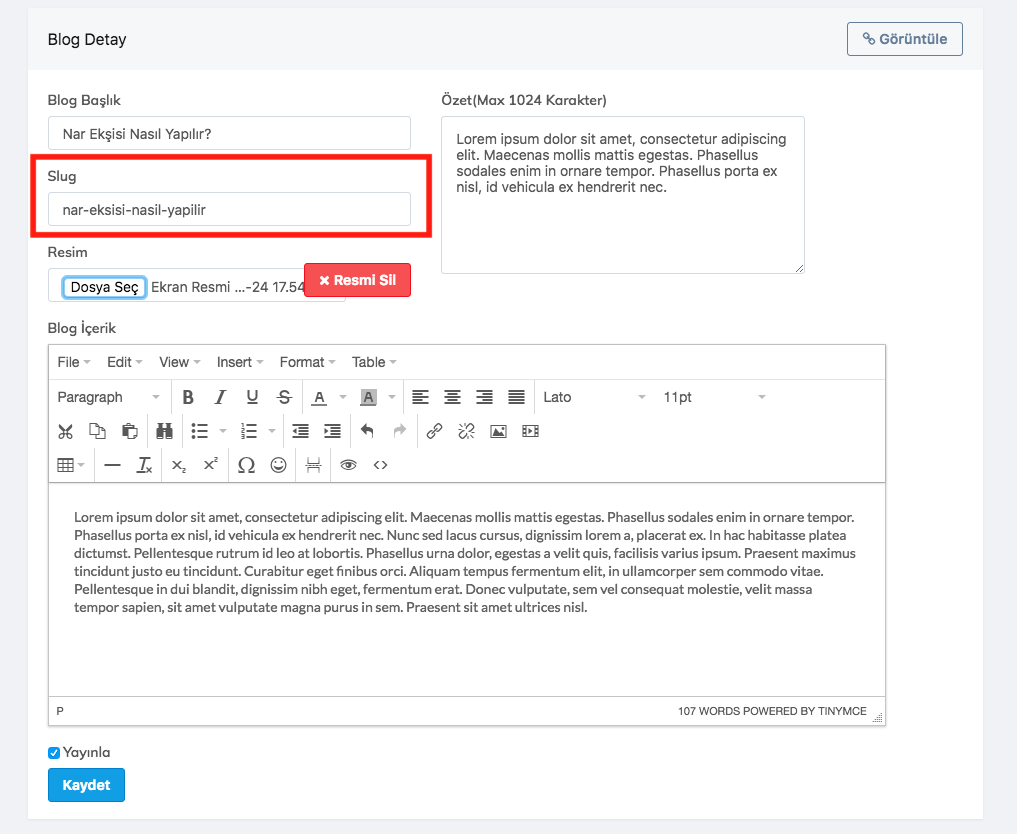Image resolution: width=1017 pixels, height=834 pixels.
Task: Insert a link with the chain icon
Action: point(434,431)
